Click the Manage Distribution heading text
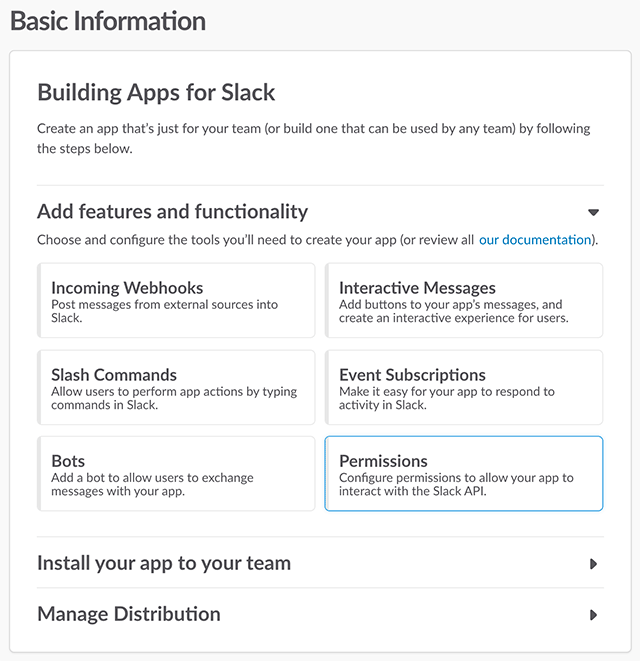The height and width of the screenshot is (661, 640). [x=129, y=614]
